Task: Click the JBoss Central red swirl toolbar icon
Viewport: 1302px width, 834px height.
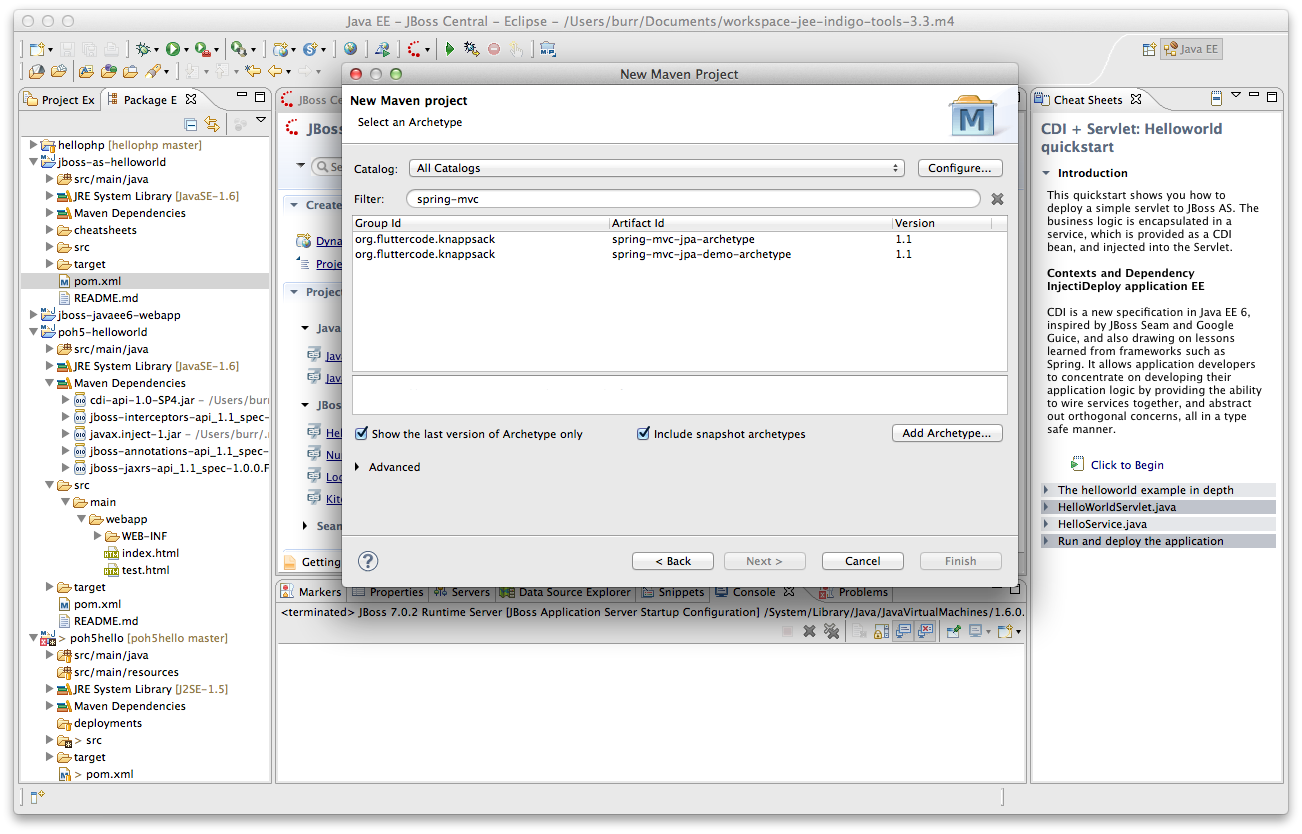Action: pos(413,49)
